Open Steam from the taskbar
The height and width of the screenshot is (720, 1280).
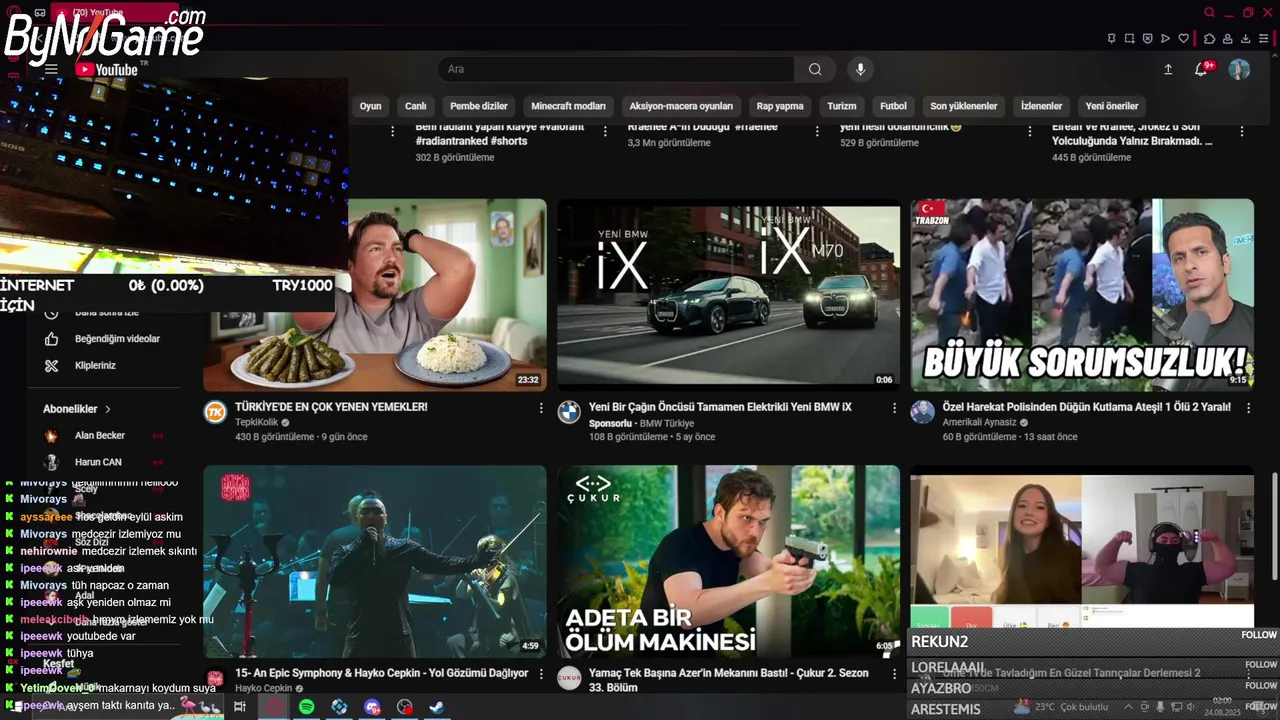point(437,707)
